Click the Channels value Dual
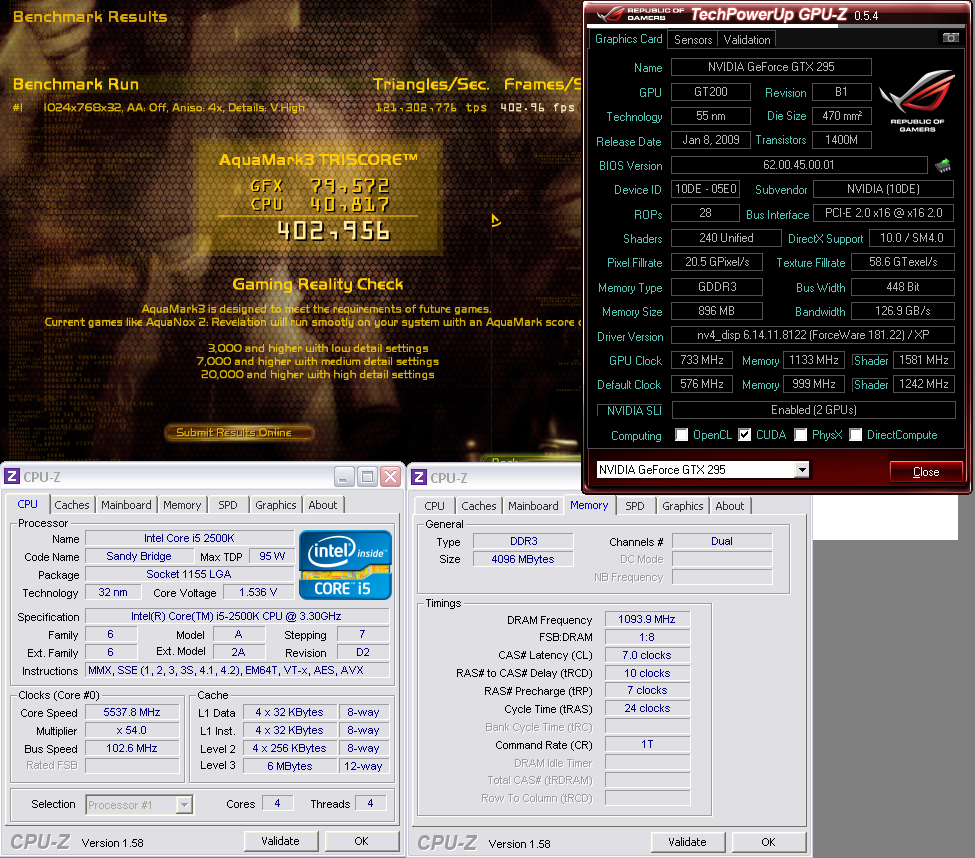 point(722,542)
